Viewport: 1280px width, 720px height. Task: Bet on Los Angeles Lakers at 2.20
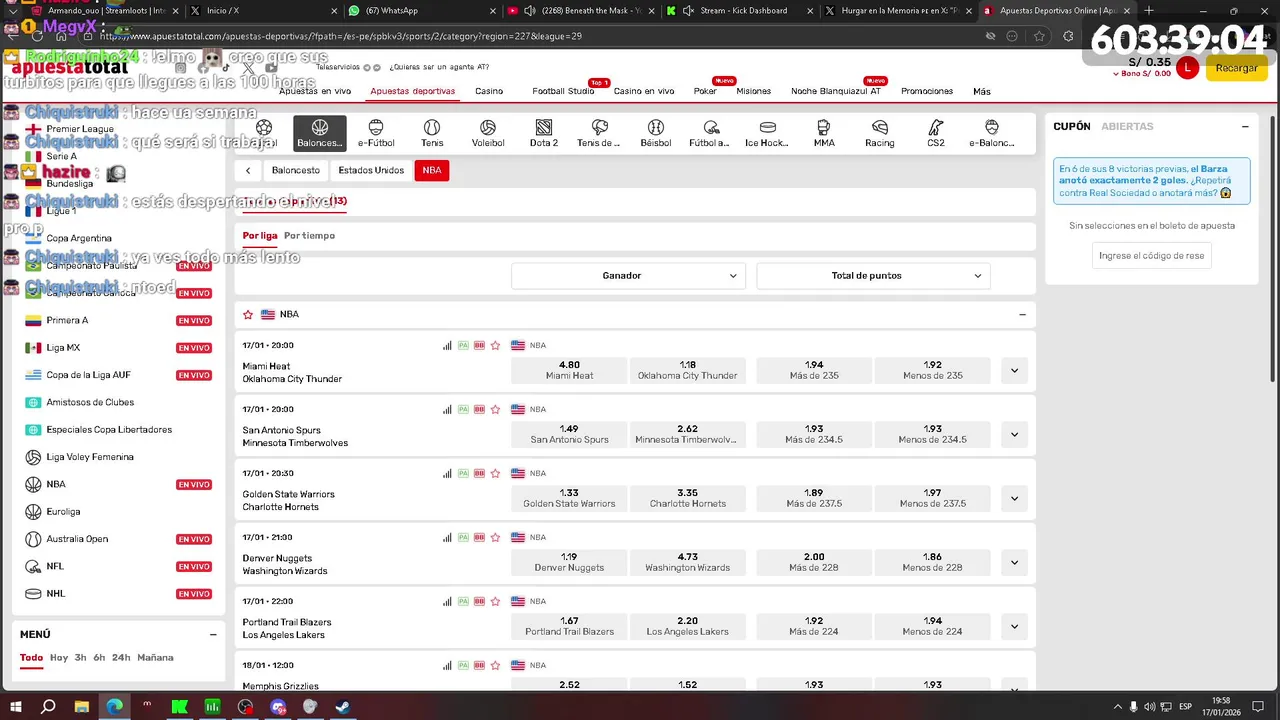(x=688, y=627)
